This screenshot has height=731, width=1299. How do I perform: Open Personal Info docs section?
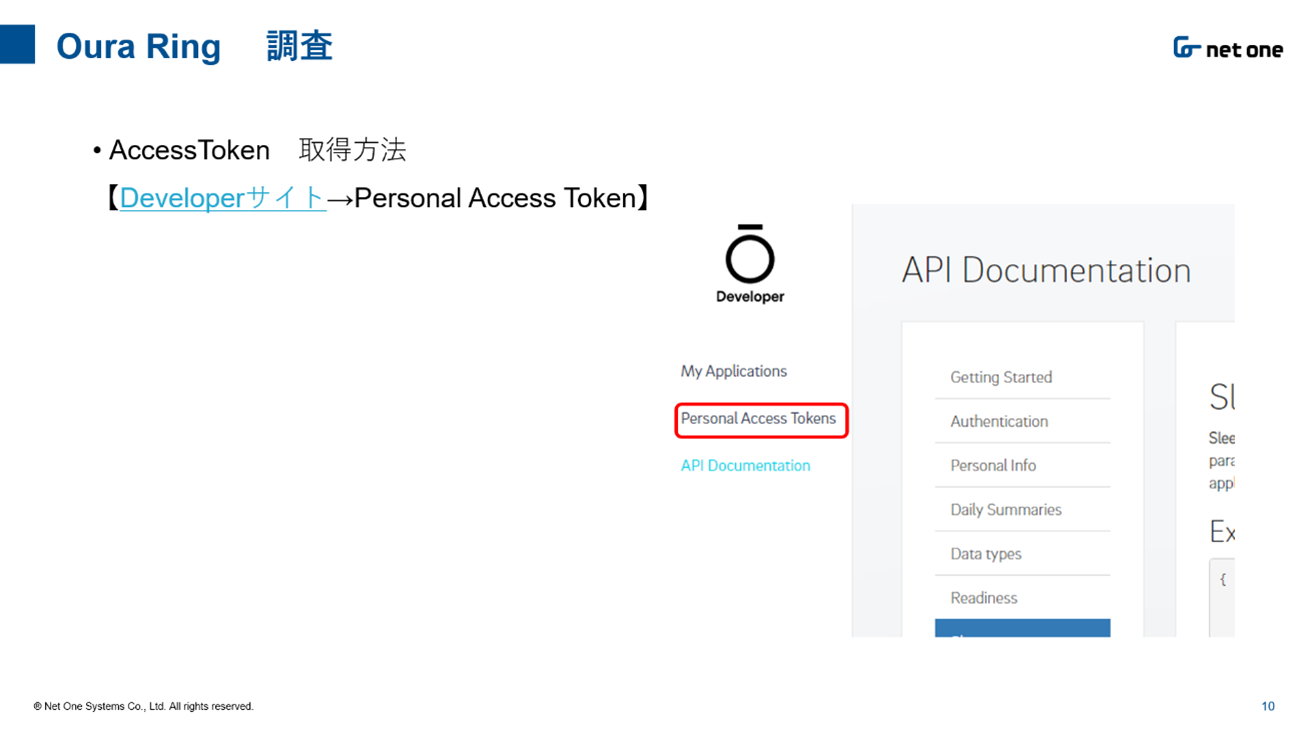(x=993, y=465)
